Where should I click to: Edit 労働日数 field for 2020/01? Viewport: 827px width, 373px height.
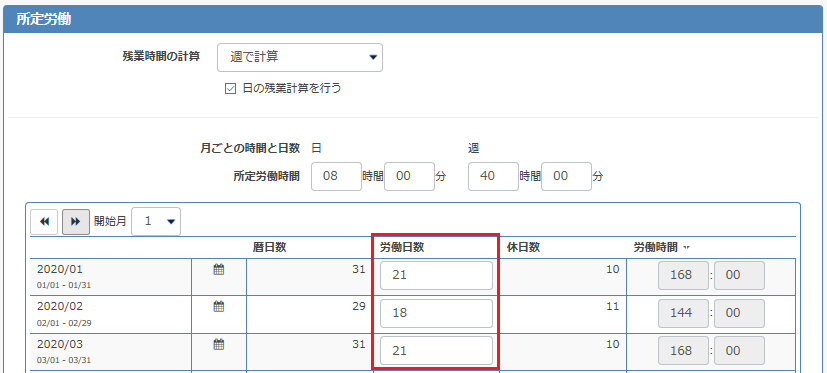click(436, 275)
